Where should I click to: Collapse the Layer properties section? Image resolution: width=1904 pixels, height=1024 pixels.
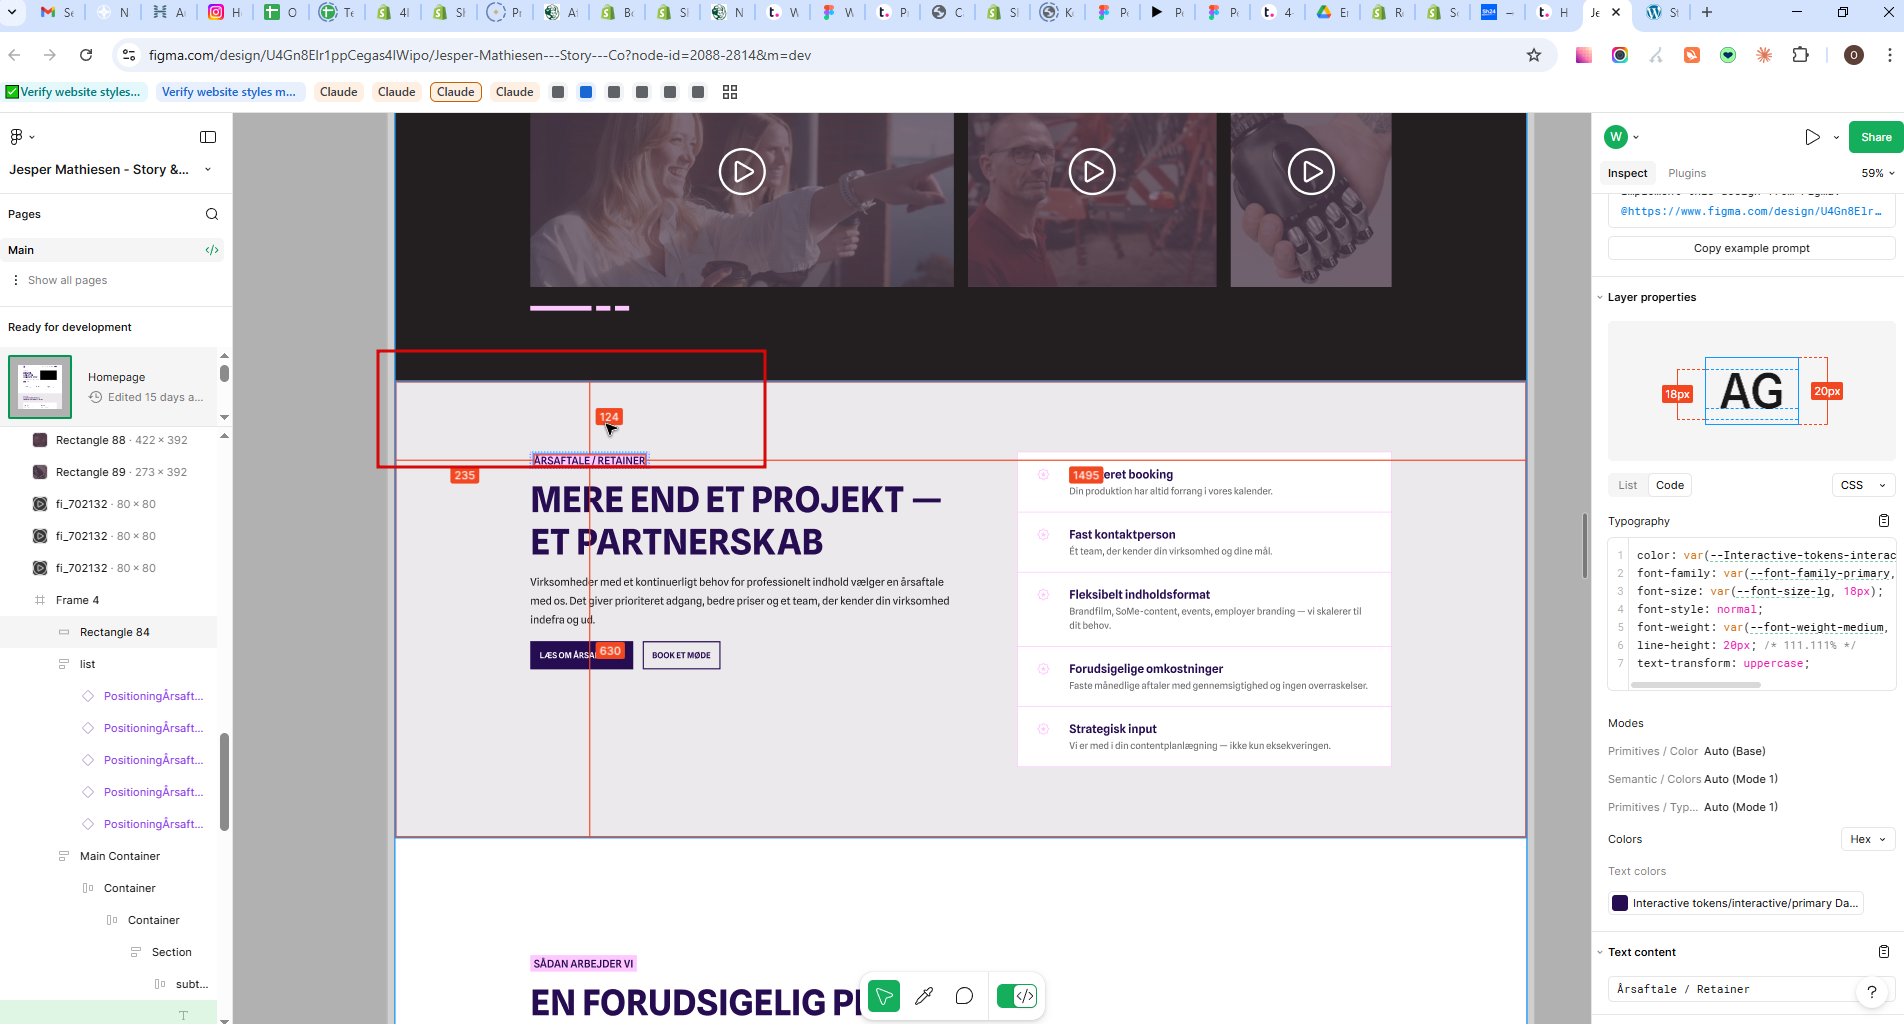[x=1600, y=297]
